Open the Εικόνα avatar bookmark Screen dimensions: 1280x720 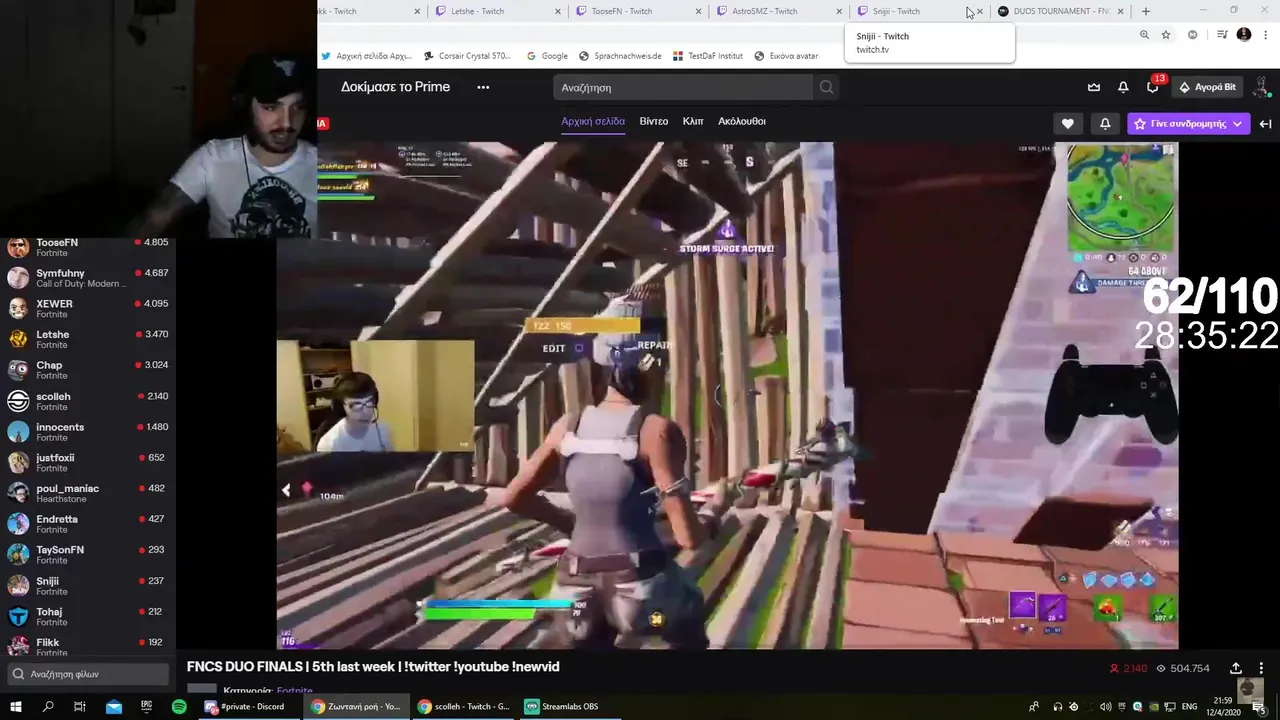tap(786, 56)
